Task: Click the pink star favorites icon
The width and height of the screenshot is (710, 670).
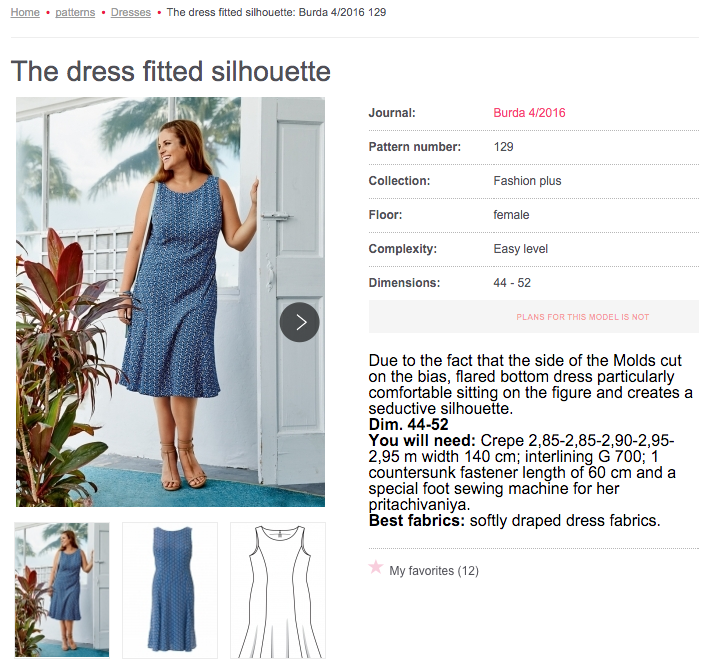Action: tap(376, 568)
